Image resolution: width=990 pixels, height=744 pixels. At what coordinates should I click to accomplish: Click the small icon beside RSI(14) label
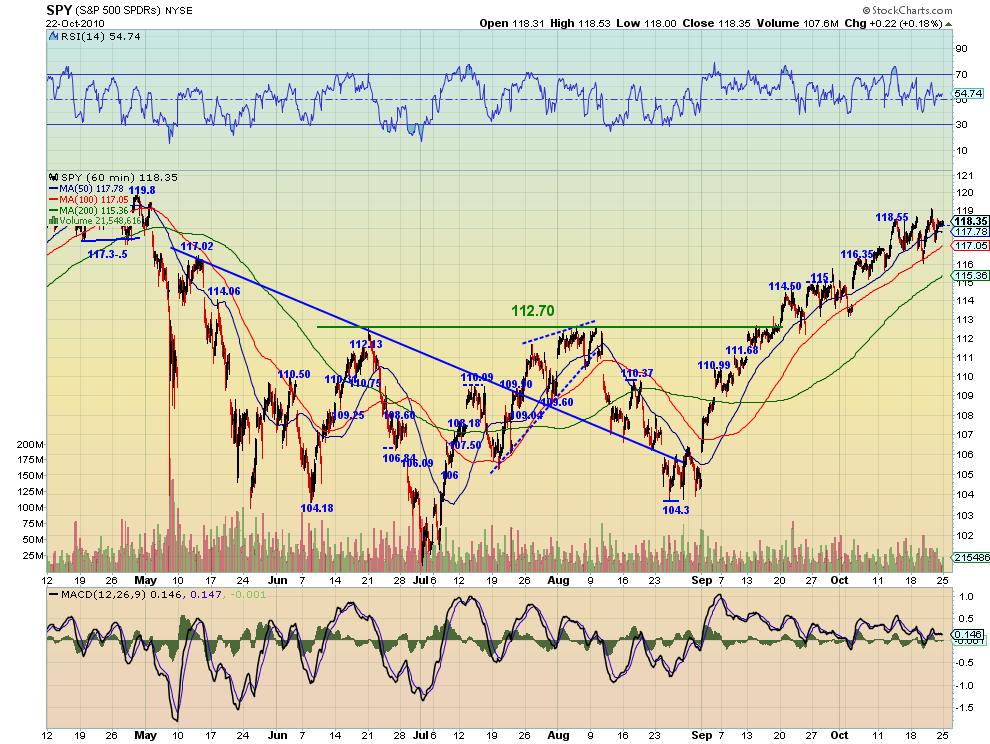(x=54, y=37)
